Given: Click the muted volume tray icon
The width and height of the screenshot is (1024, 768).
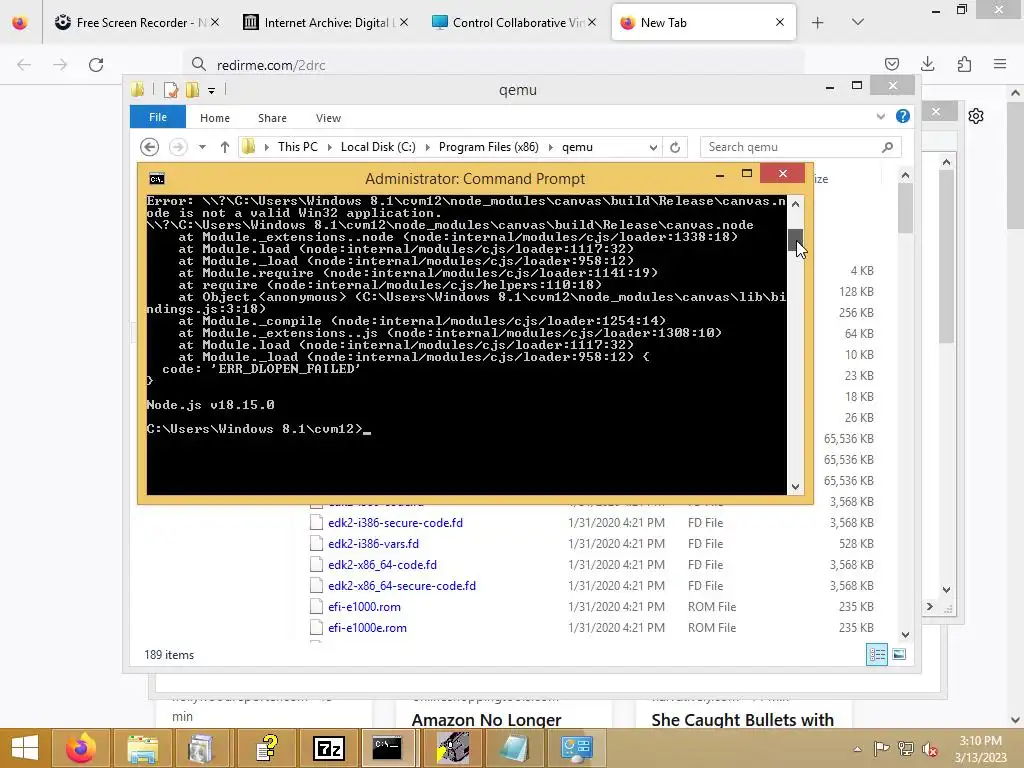Looking at the screenshot, I should coord(929,749).
